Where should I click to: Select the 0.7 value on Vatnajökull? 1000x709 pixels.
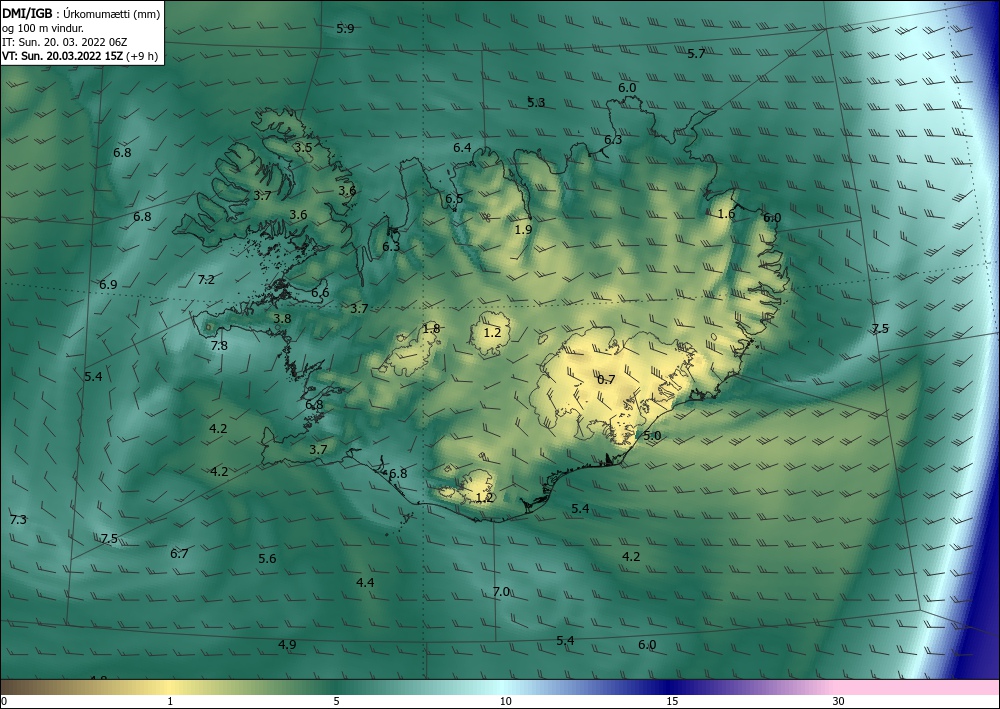(x=607, y=379)
